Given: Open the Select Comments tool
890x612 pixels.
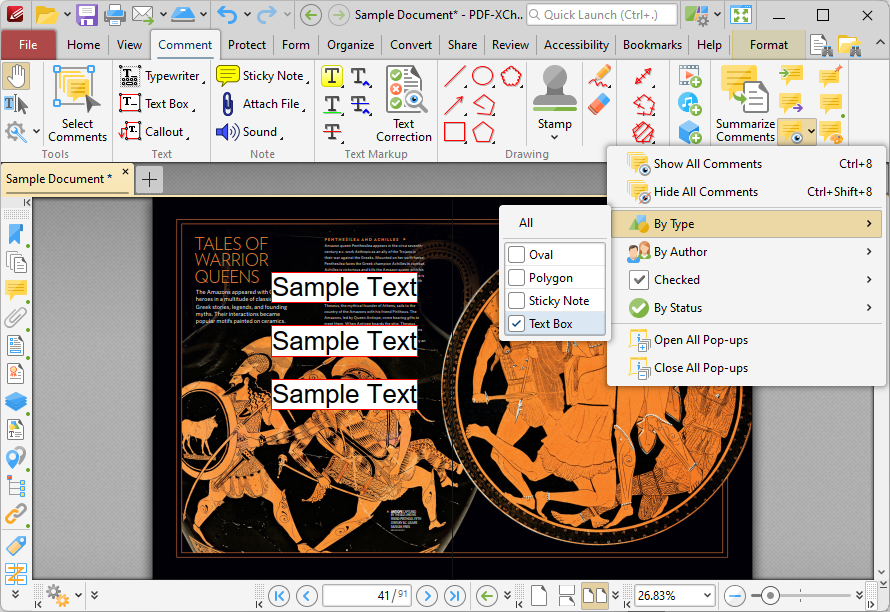Looking at the screenshot, I should pyautogui.click(x=77, y=103).
